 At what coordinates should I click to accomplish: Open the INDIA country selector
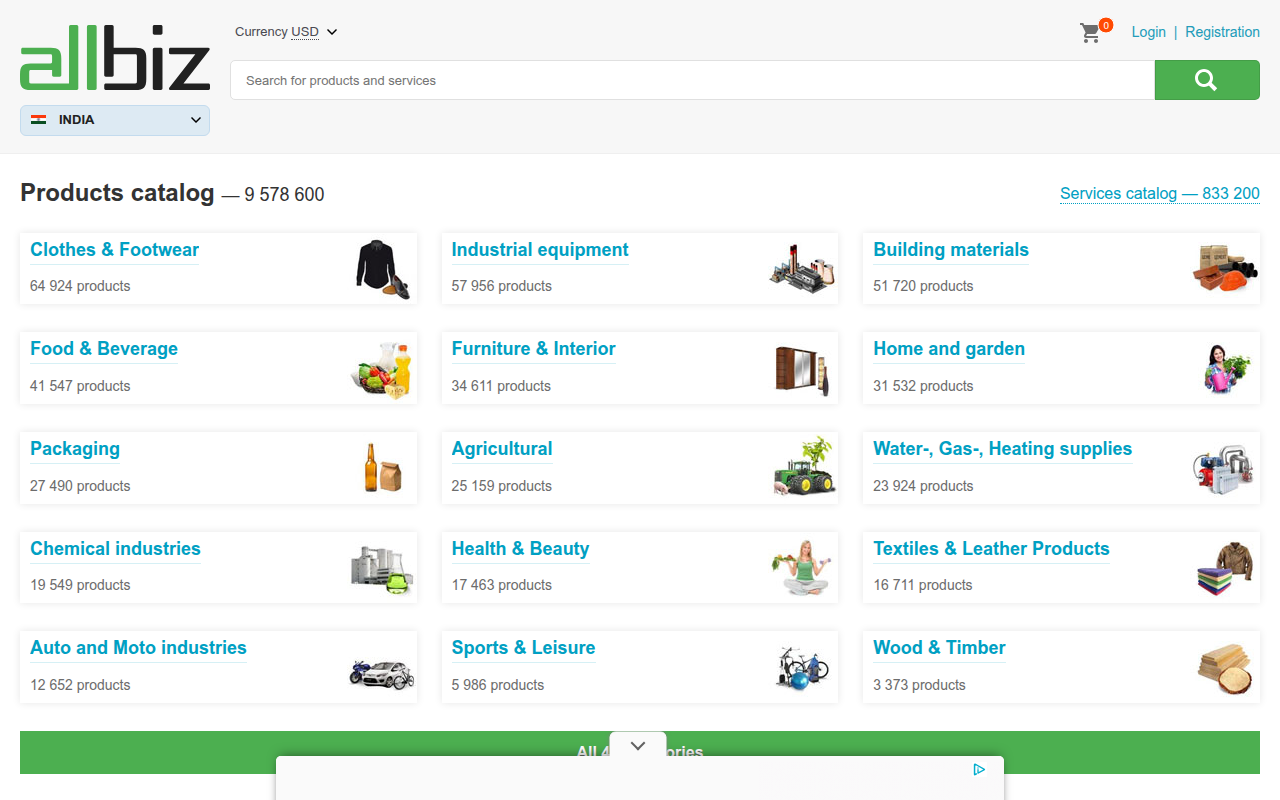point(115,120)
